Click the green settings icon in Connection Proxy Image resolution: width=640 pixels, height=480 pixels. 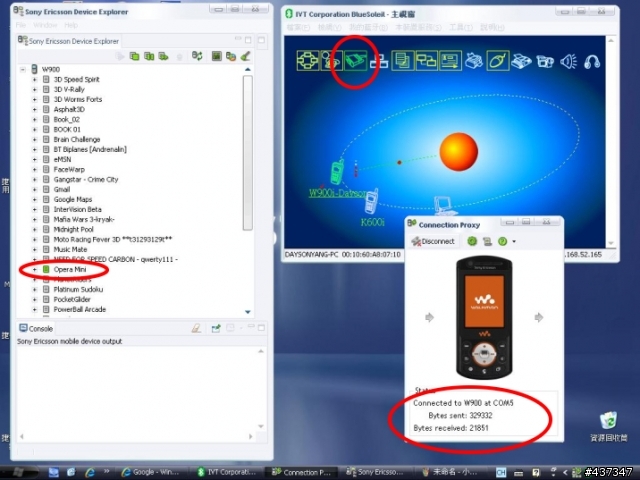click(472, 241)
